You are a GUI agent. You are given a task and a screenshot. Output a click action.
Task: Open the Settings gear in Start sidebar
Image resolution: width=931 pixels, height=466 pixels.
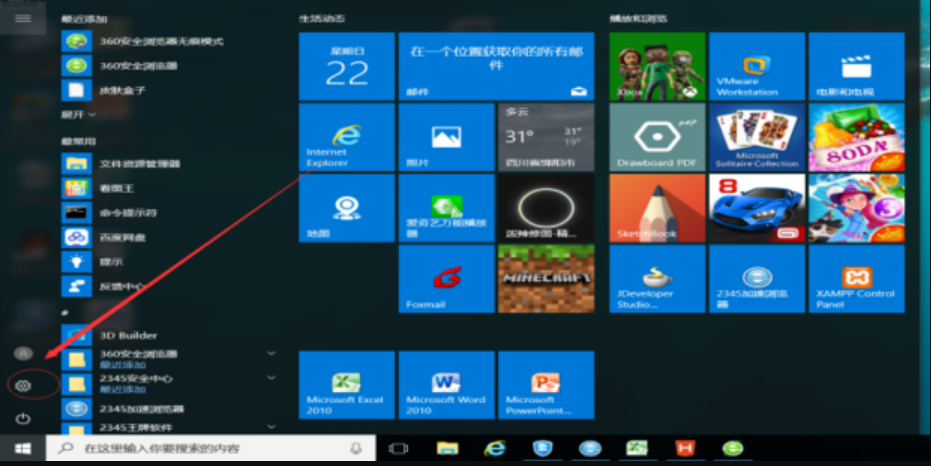pyautogui.click(x=23, y=385)
